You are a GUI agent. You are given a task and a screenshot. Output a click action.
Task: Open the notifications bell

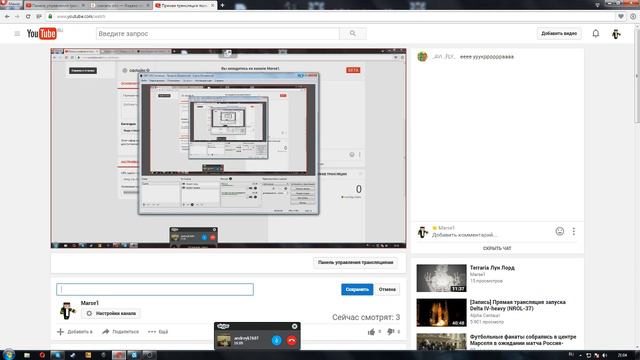596,33
